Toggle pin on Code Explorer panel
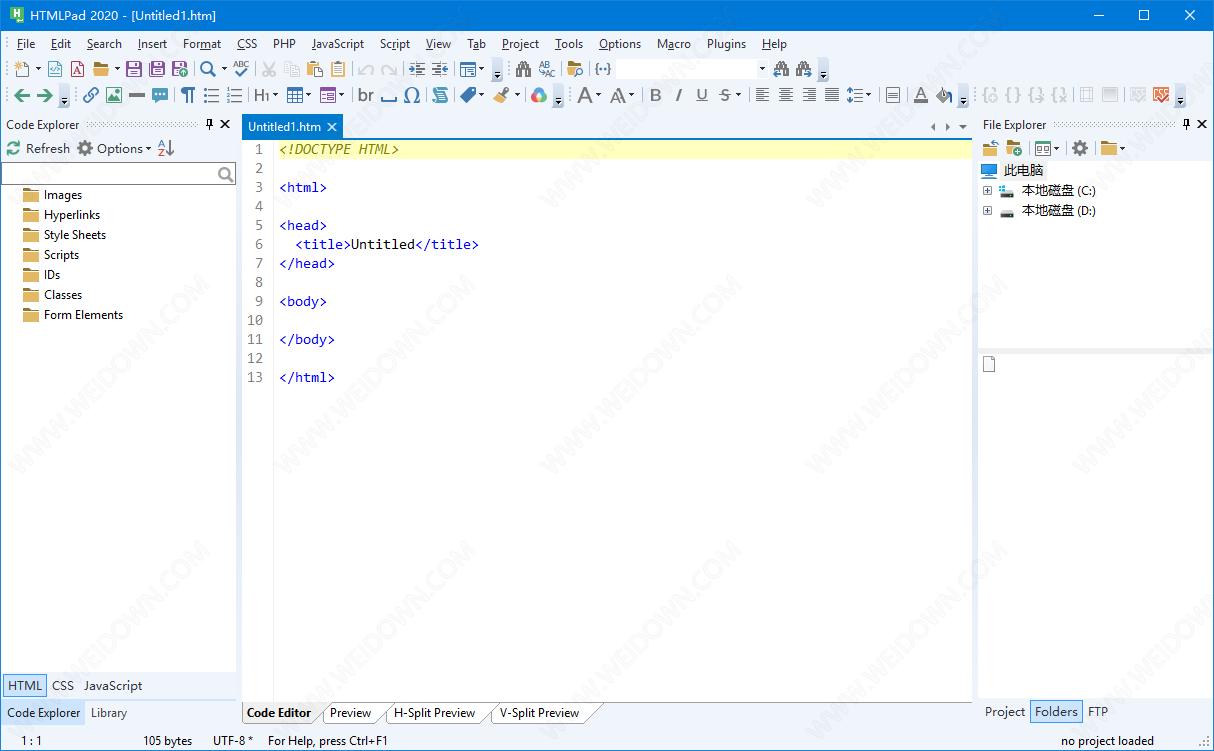1214x751 pixels. (209, 124)
